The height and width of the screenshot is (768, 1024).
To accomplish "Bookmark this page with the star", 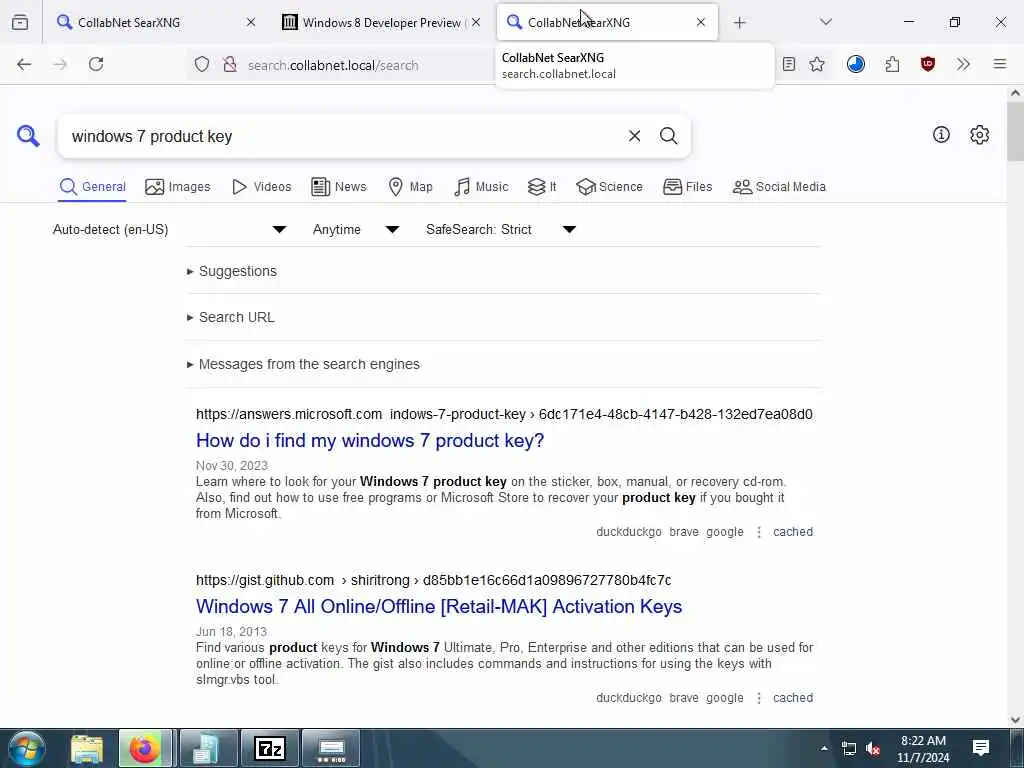I will coord(817,64).
